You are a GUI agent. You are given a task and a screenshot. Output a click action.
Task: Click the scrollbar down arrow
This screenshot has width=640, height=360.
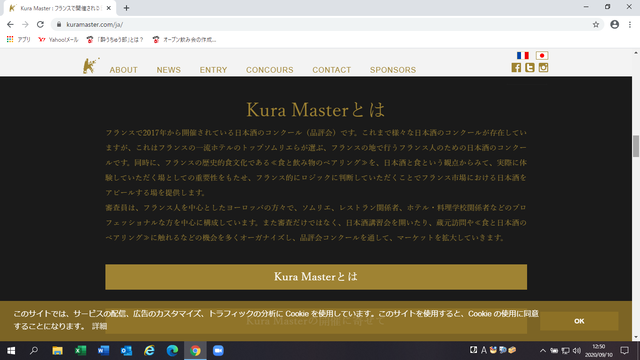point(636,338)
